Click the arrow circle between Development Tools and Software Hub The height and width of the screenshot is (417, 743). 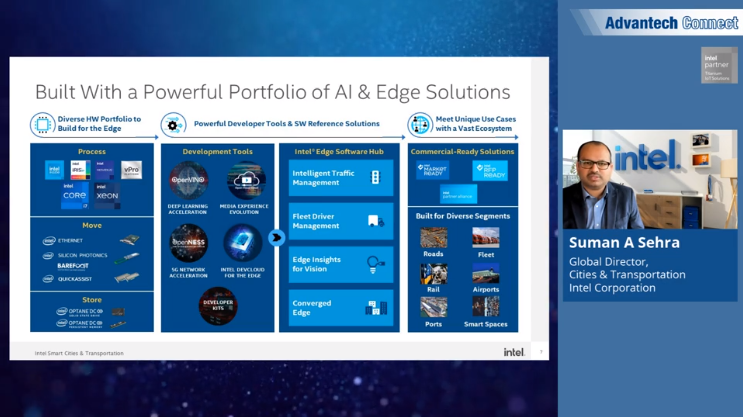point(276,237)
